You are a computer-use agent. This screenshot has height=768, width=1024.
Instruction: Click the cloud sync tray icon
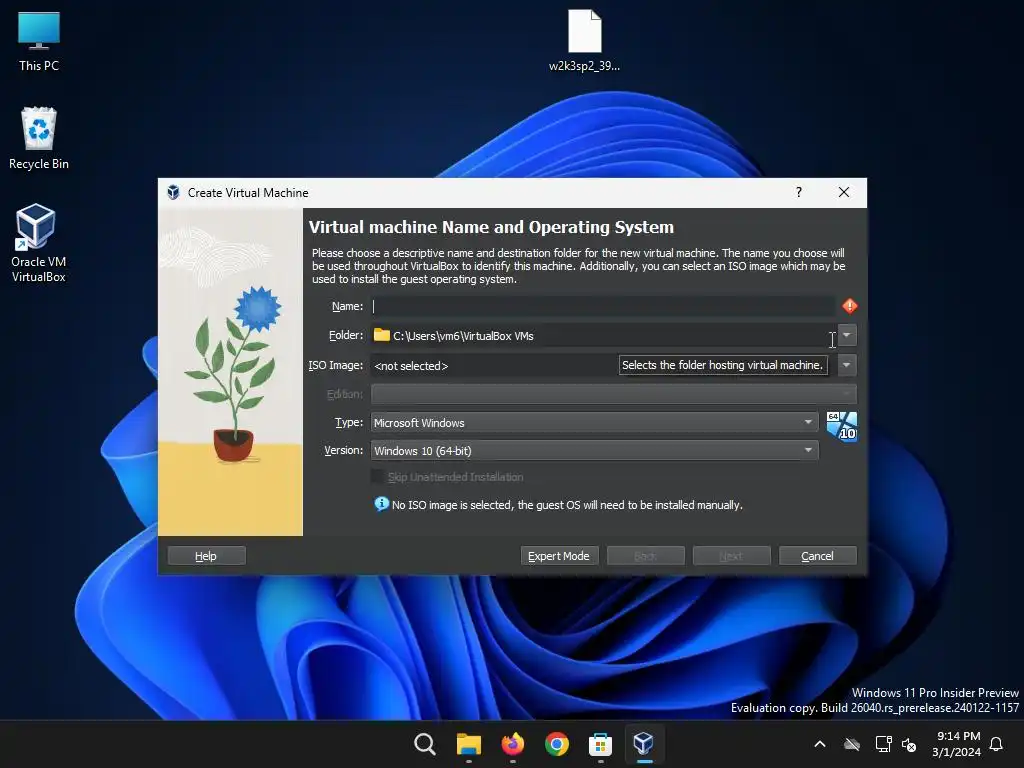click(852, 744)
